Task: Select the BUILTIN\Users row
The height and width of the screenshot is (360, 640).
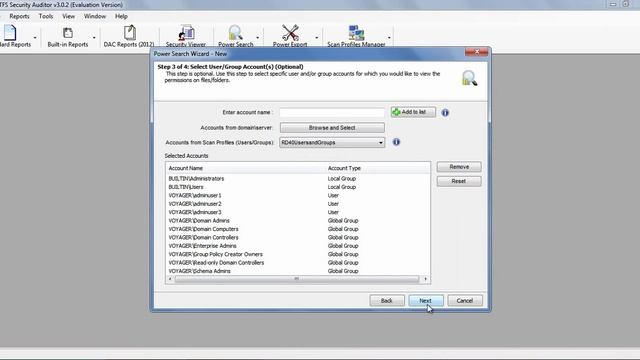Action: pyautogui.click(x=298, y=187)
